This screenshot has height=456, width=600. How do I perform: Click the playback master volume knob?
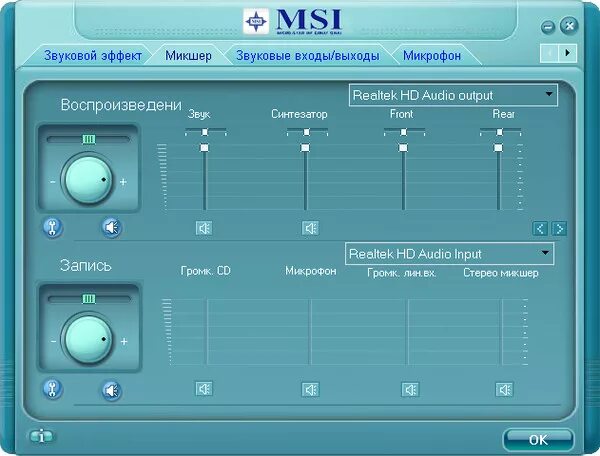(x=88, y=180)
